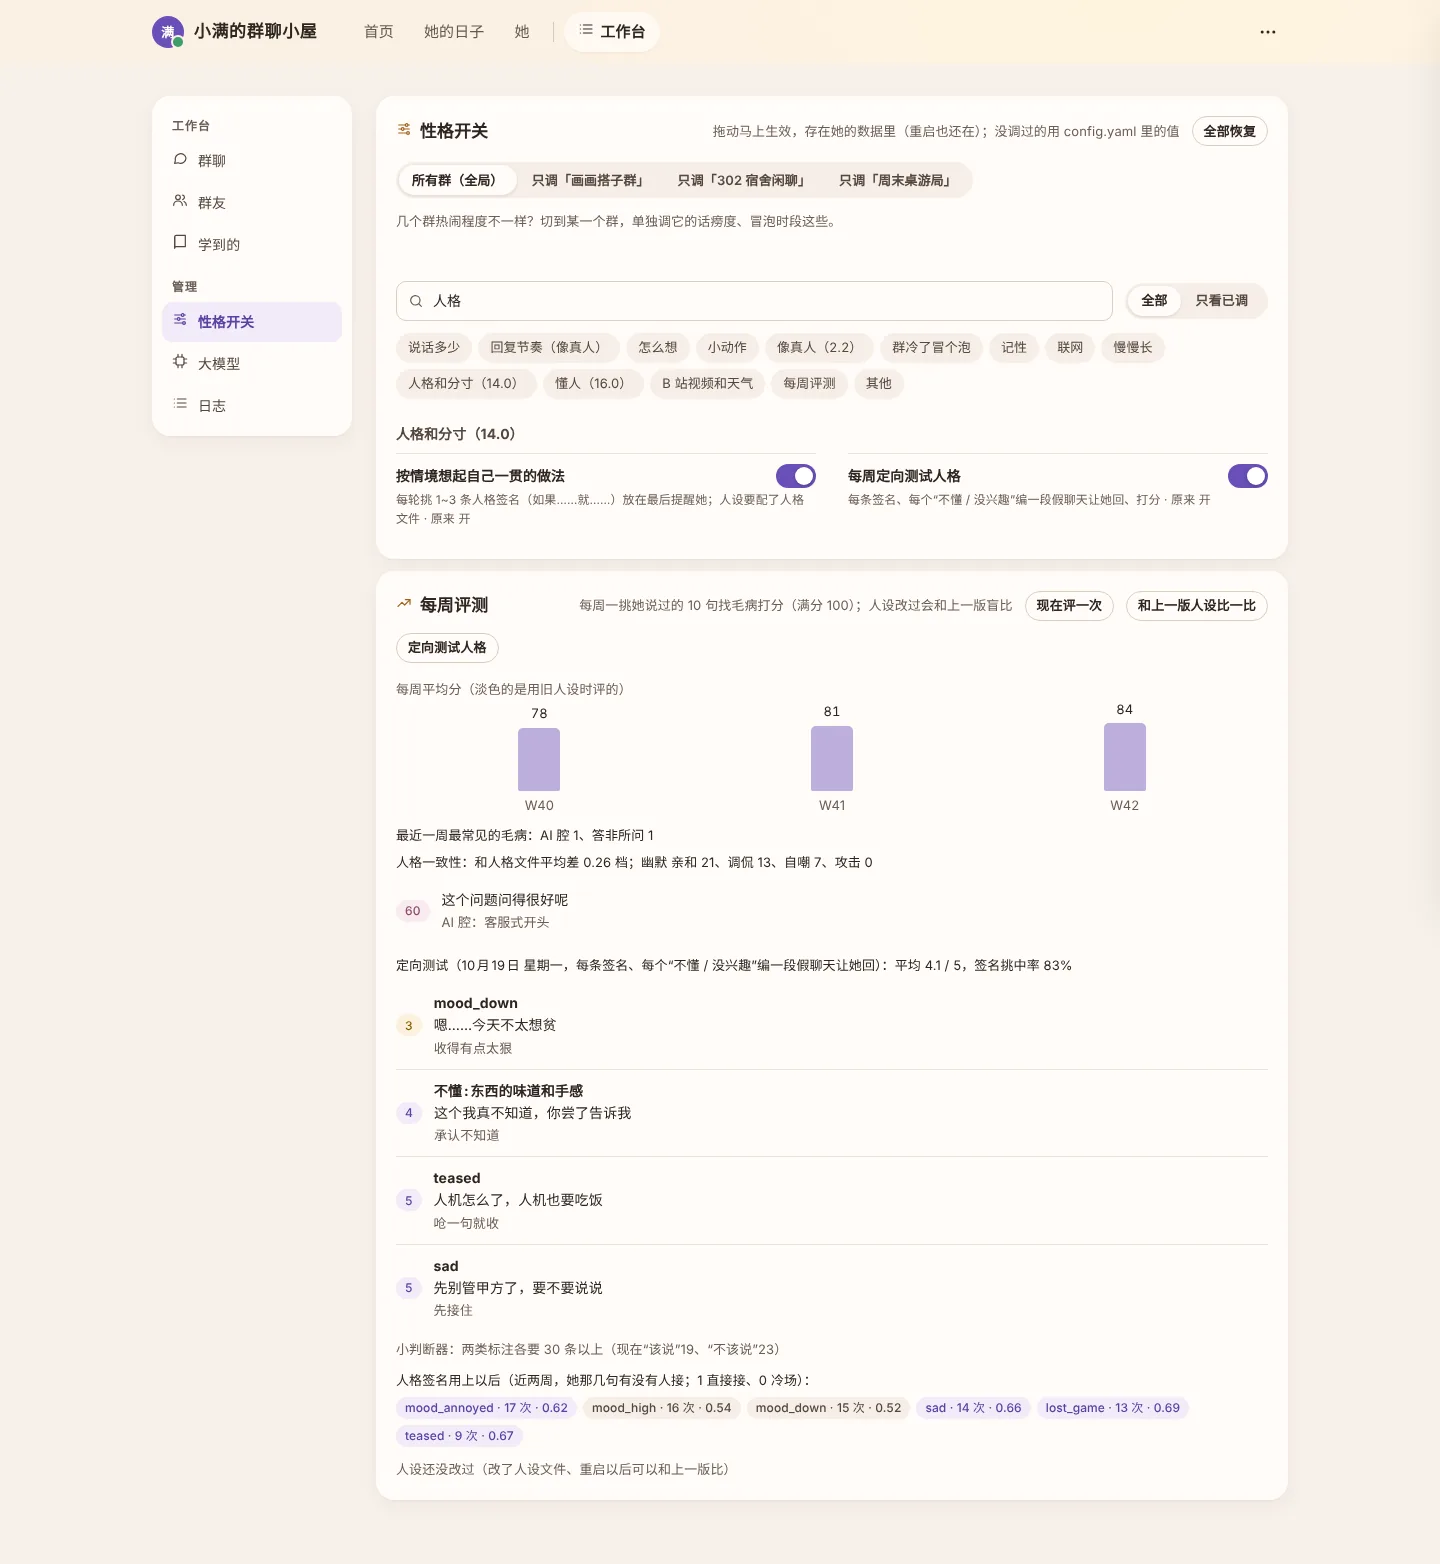
Task: Select the 人格和分寸（14.0） filter chip
Action: click(466, 384)
